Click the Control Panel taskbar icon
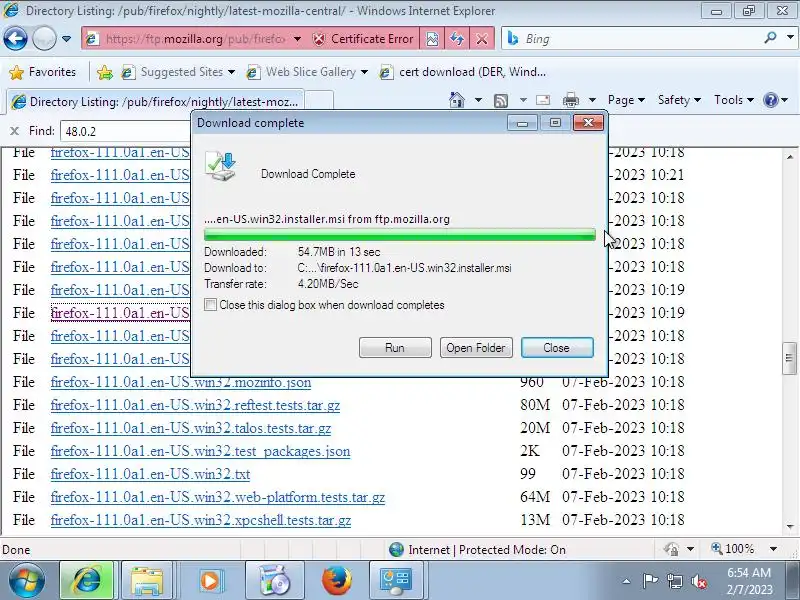This screenshot has width=800, height=600. tap(396, 580)
